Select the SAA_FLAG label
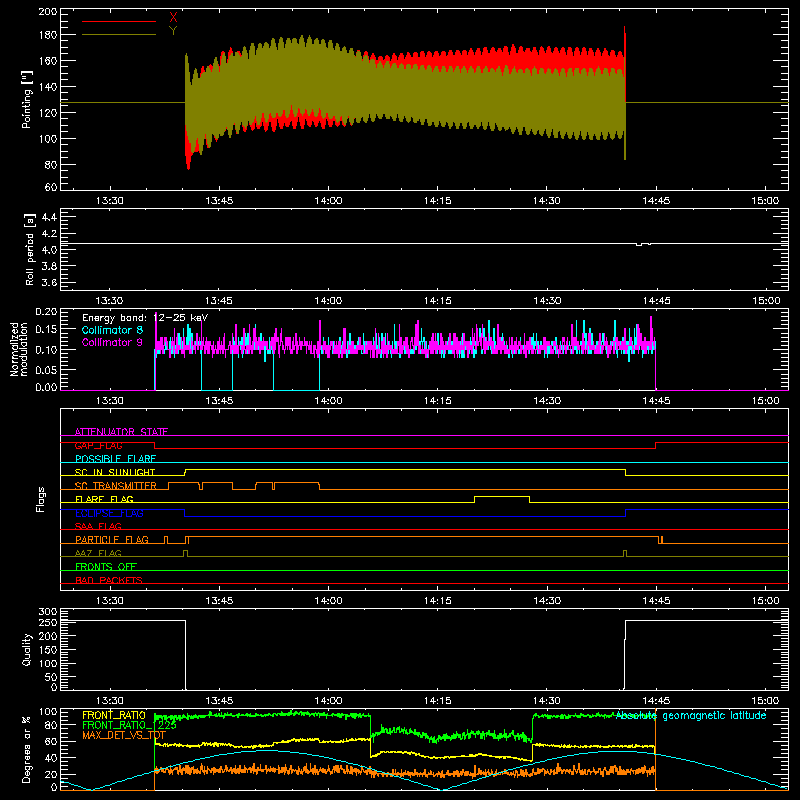Image resolution: width=800 pixels, height=800 pixels. tap(98, 526)
